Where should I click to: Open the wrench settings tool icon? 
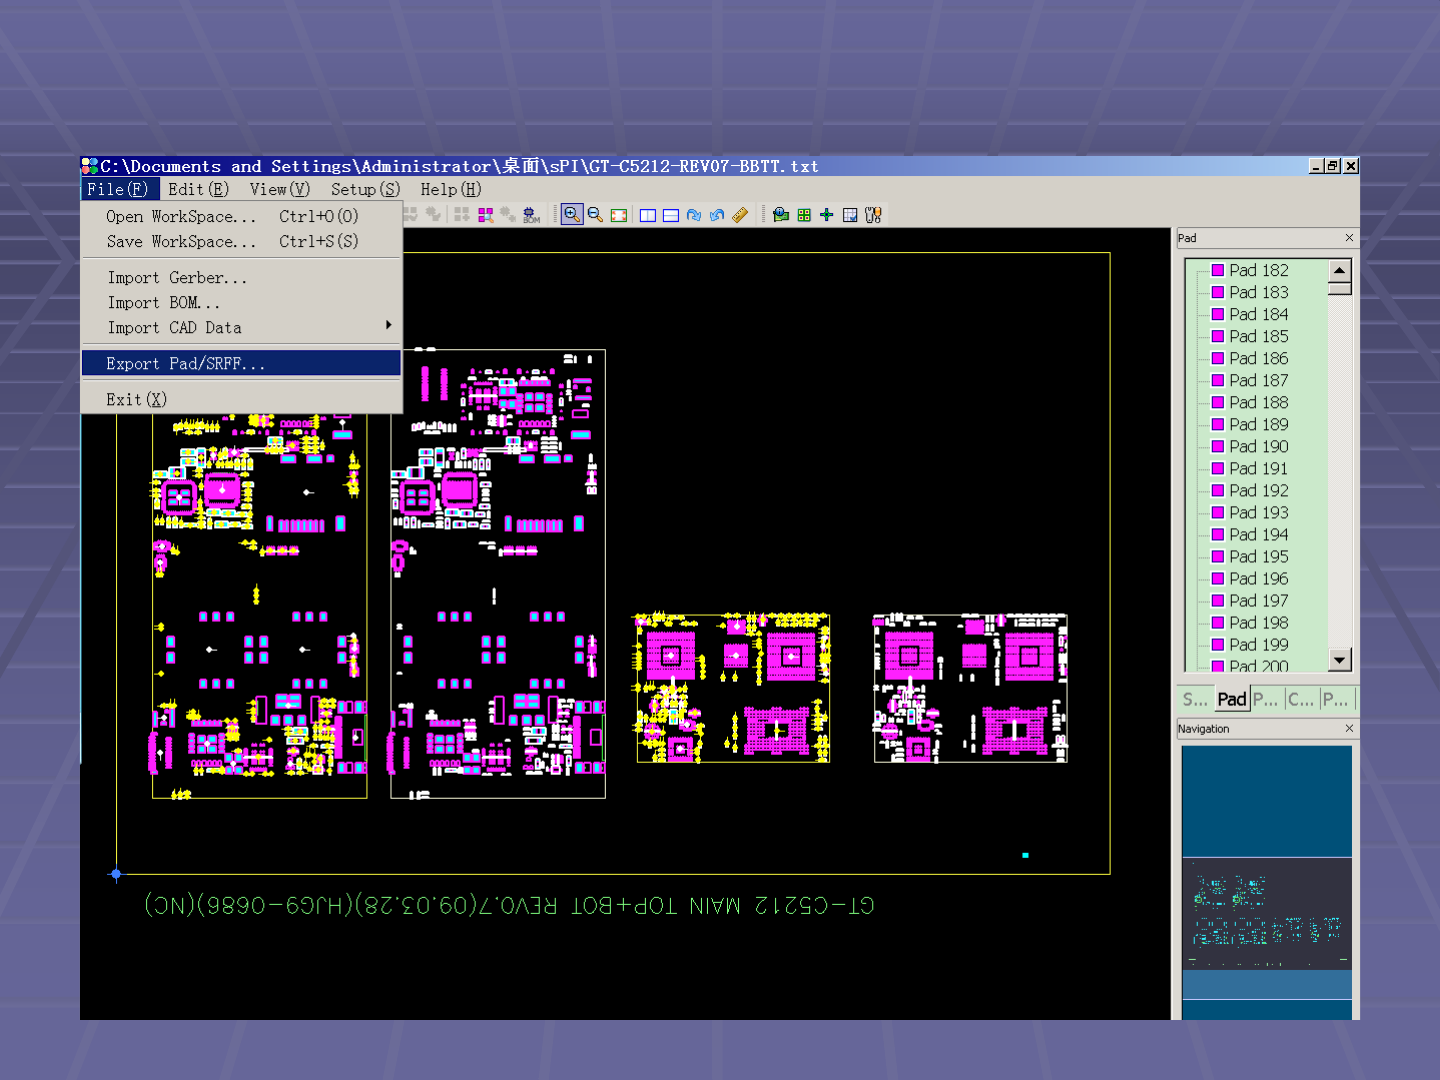[873, 215]
